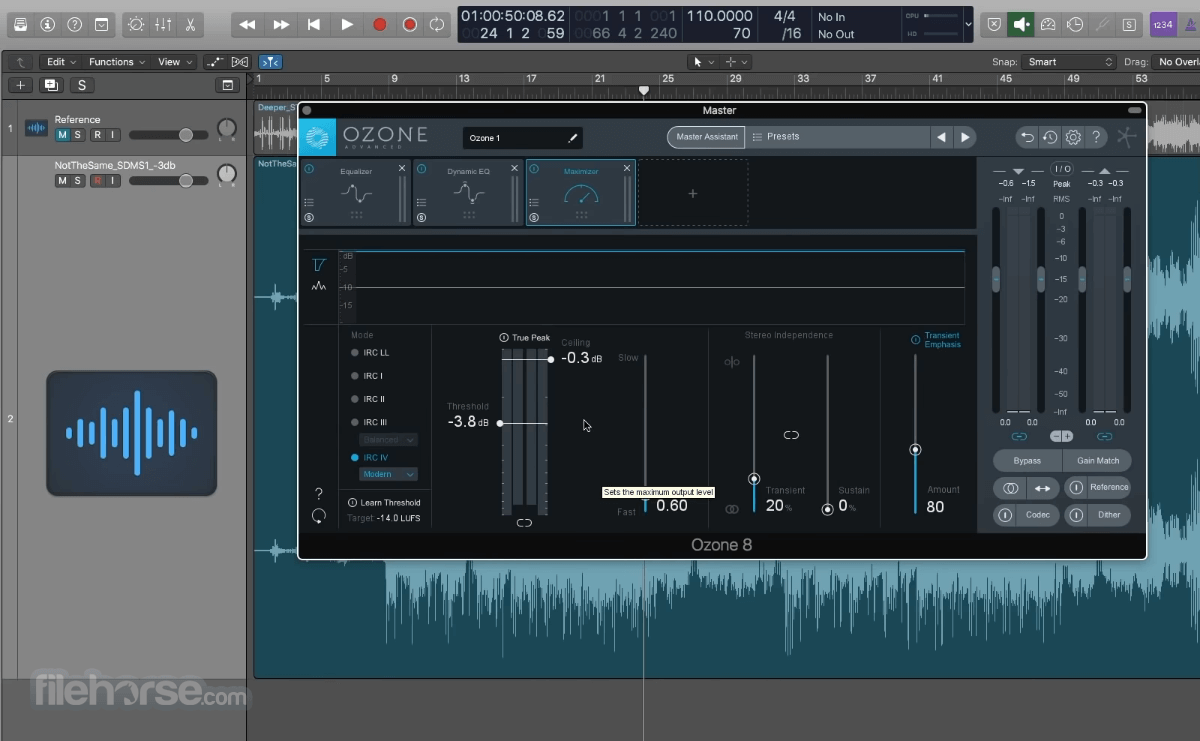Expand the LCD display options arrow
Screen dimensions: 1200x741
(x=967, y=24)
